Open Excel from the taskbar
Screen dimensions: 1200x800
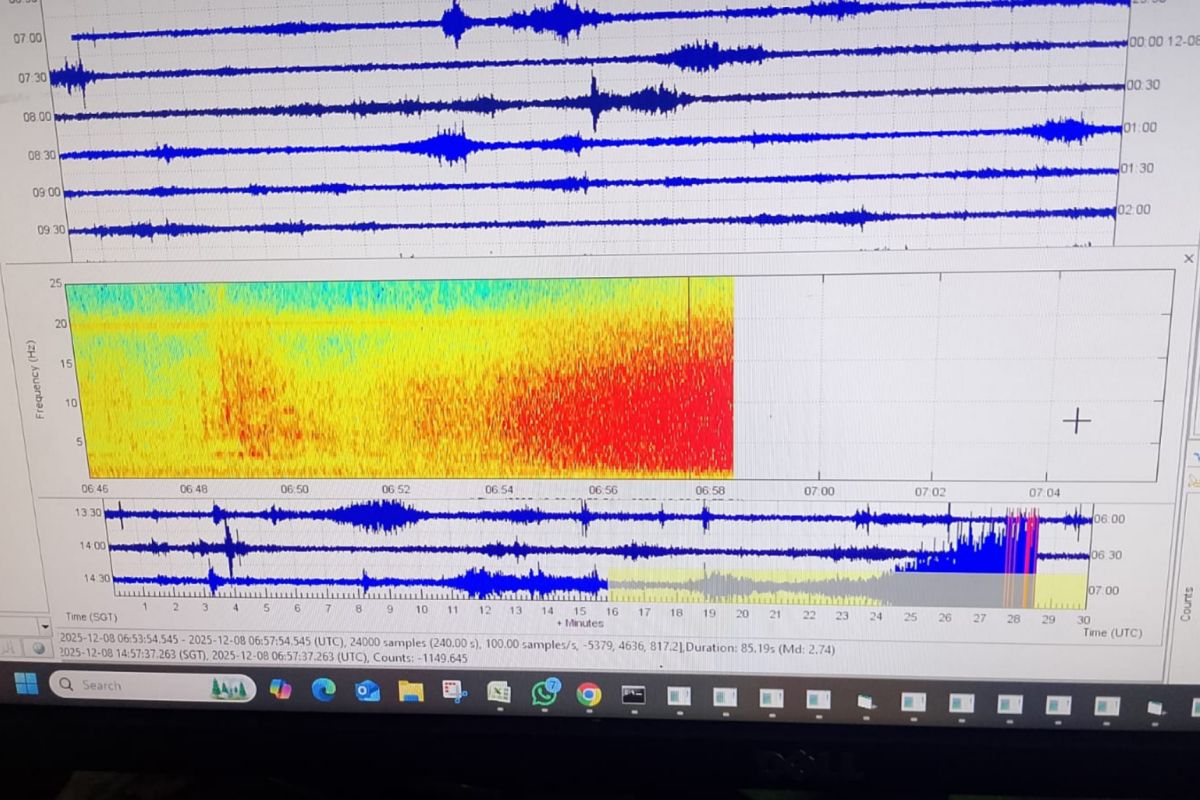499,692
